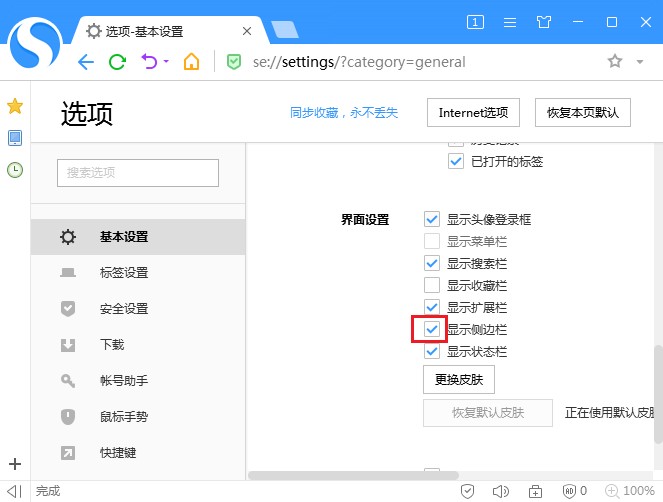663x502 pixels.
Task: Click the 恢复本页默认 button
Action: coord(583,112)
